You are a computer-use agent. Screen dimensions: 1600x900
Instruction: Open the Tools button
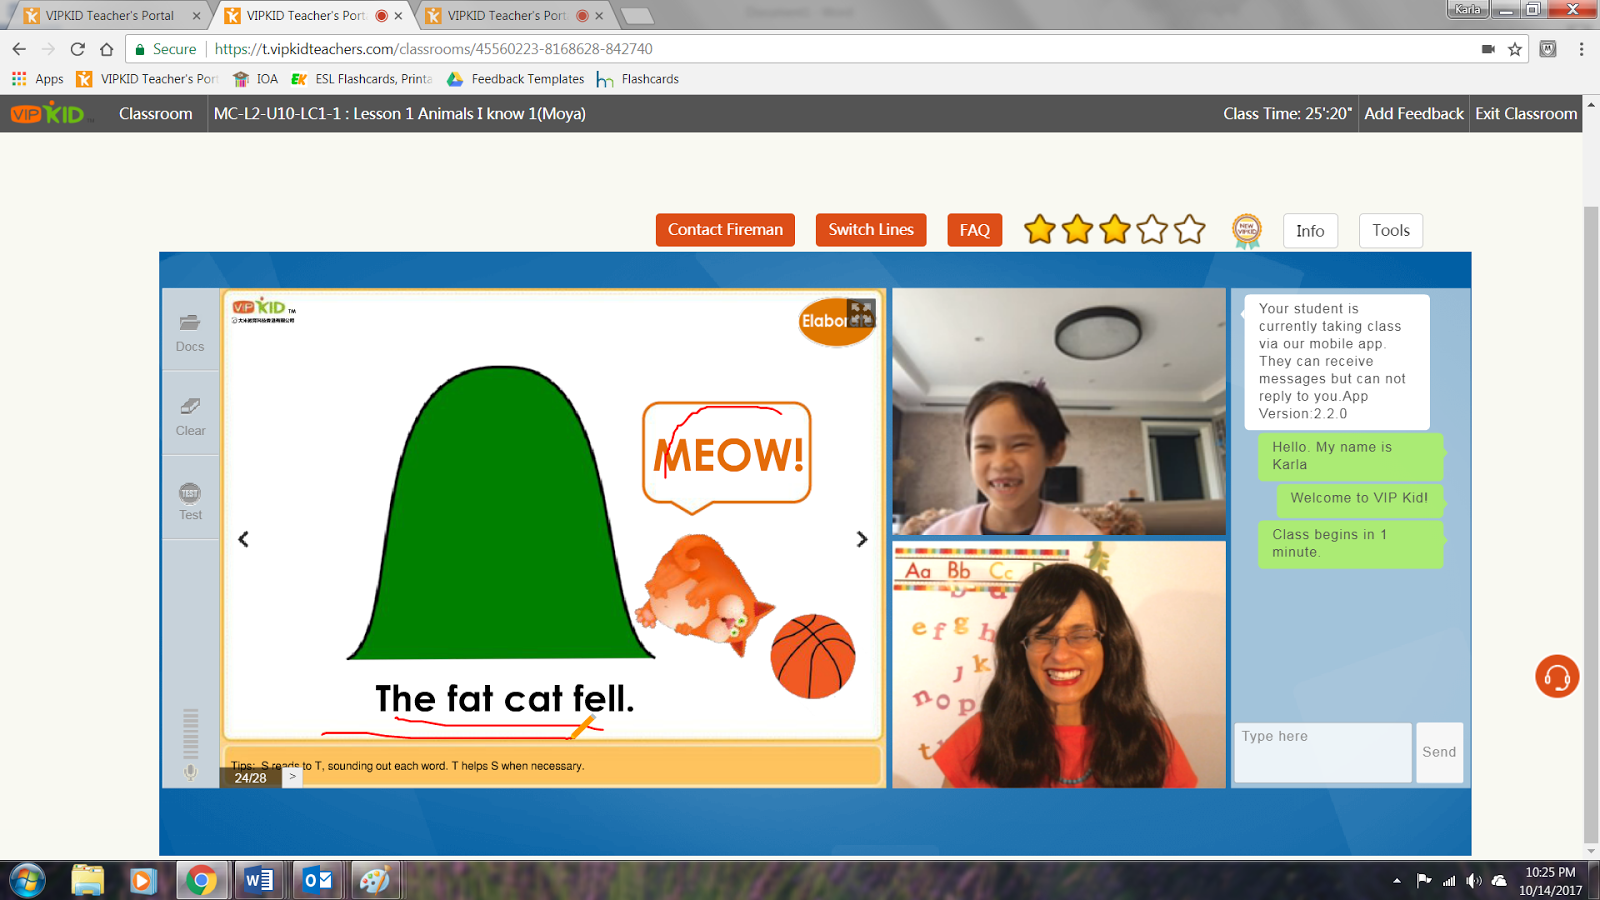tap(1390, 231)
